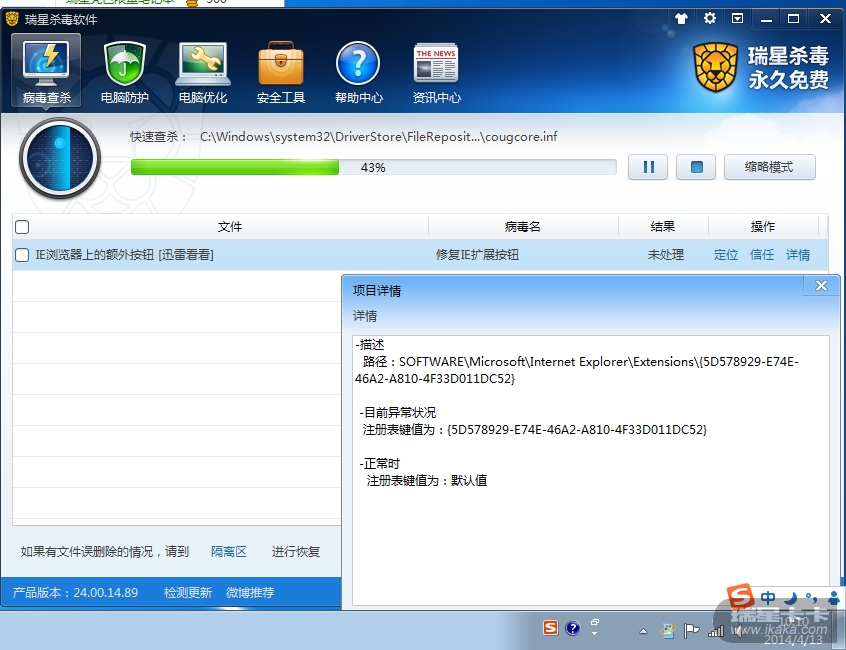Screen dimensions: 846x650
Task: Tick the select-all checkbox in table header
Action: [x=22, y=227]
